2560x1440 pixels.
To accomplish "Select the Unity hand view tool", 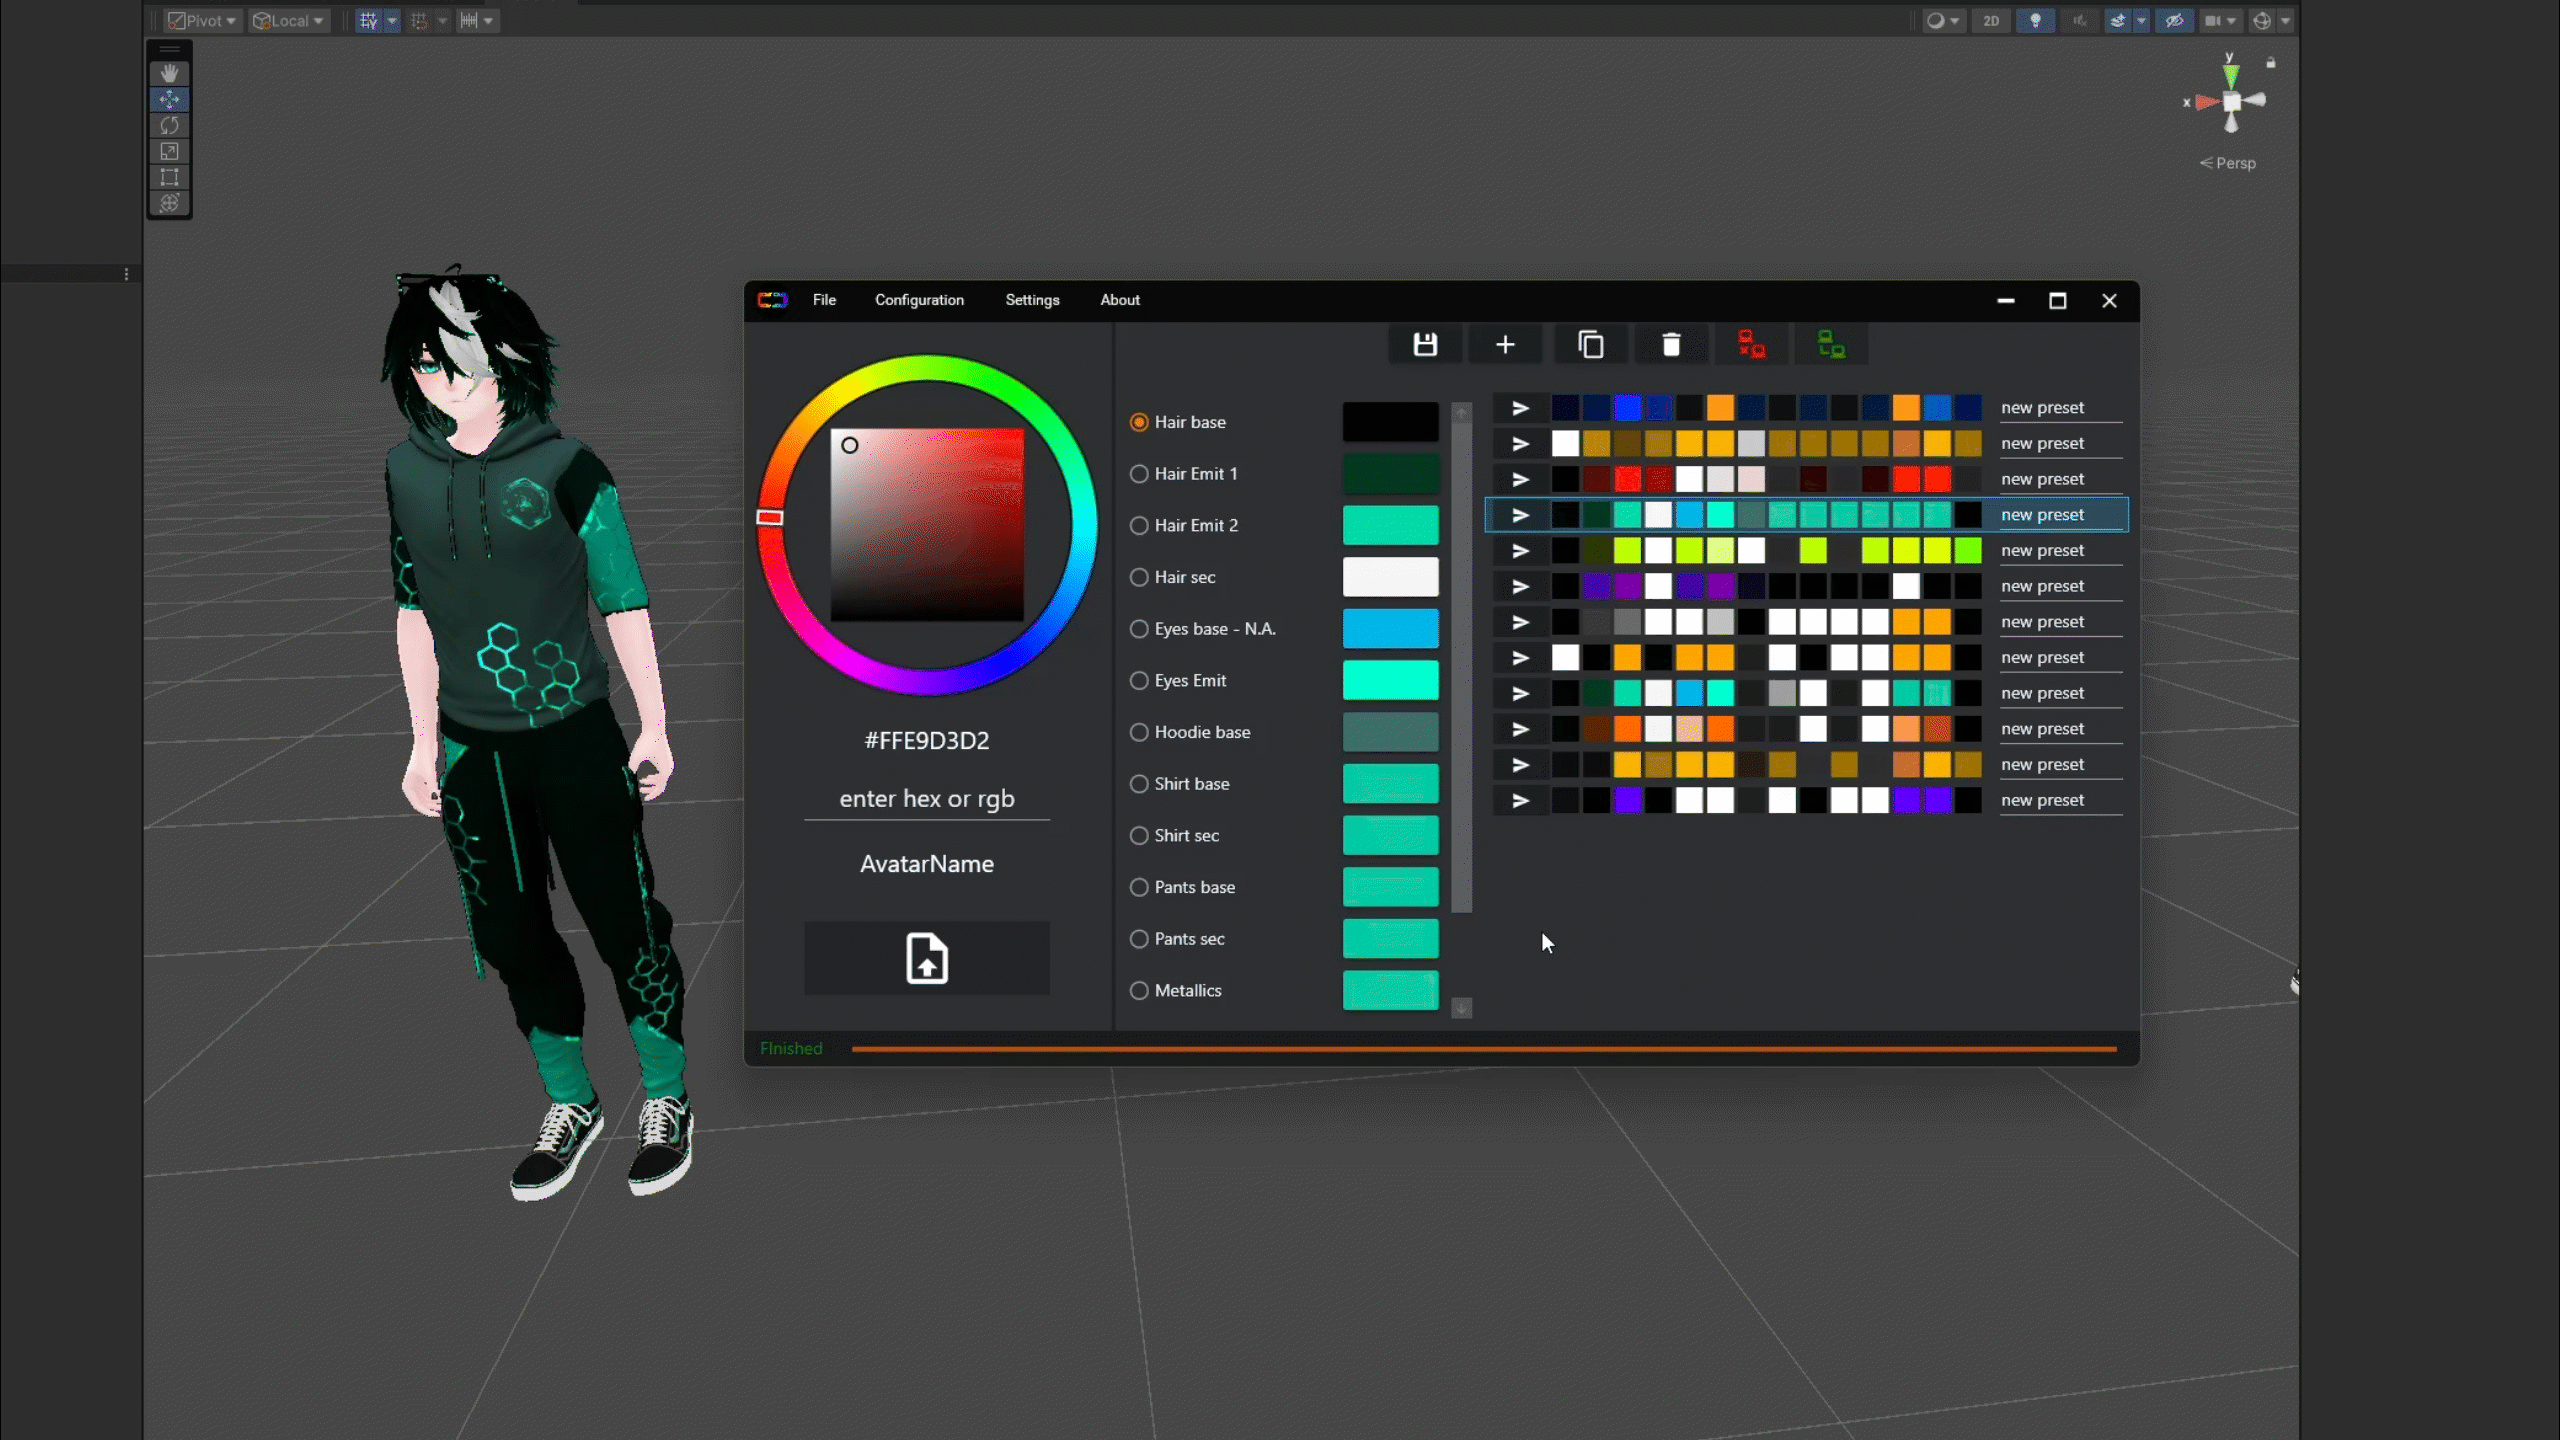I will 169,73.
